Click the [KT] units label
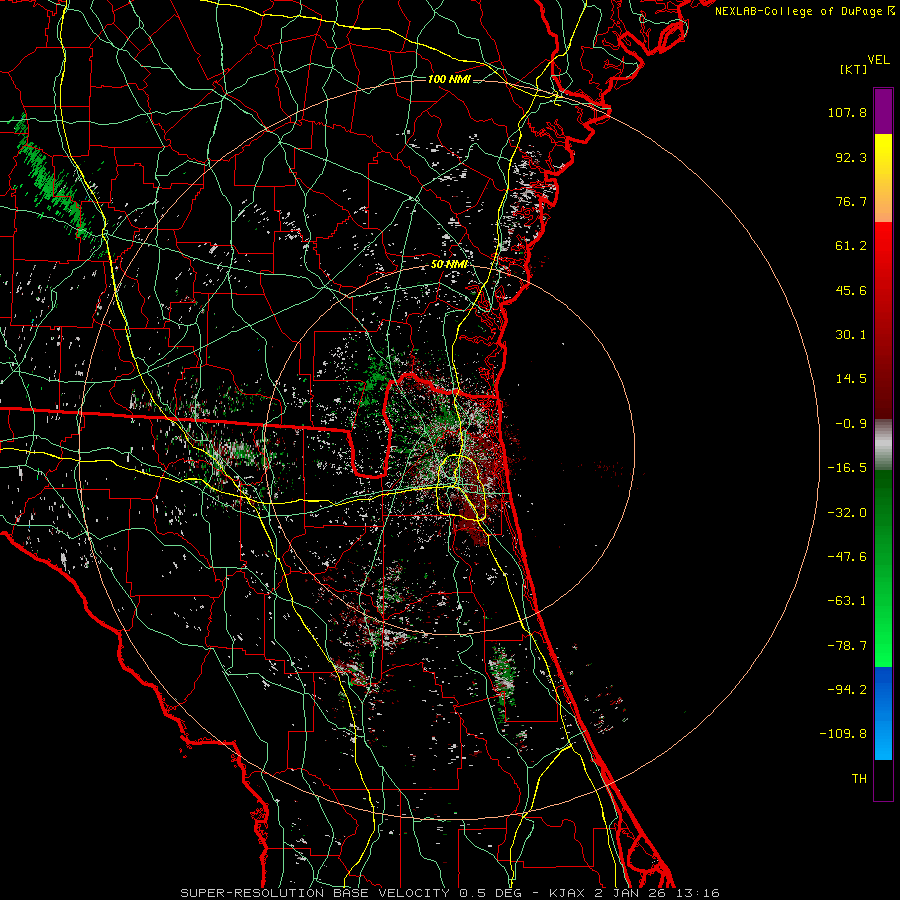This screenshot has height=900, width=900. 854,69
